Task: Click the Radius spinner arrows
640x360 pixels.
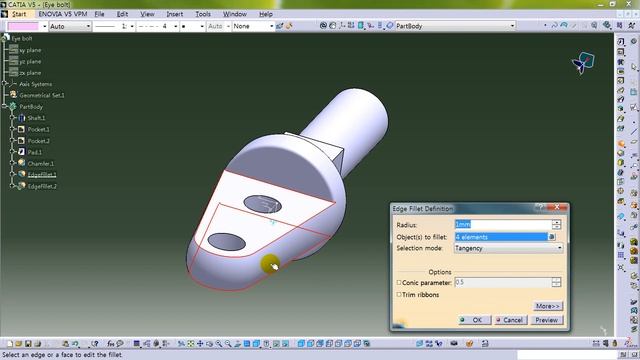Action: [x=556, y=224]
